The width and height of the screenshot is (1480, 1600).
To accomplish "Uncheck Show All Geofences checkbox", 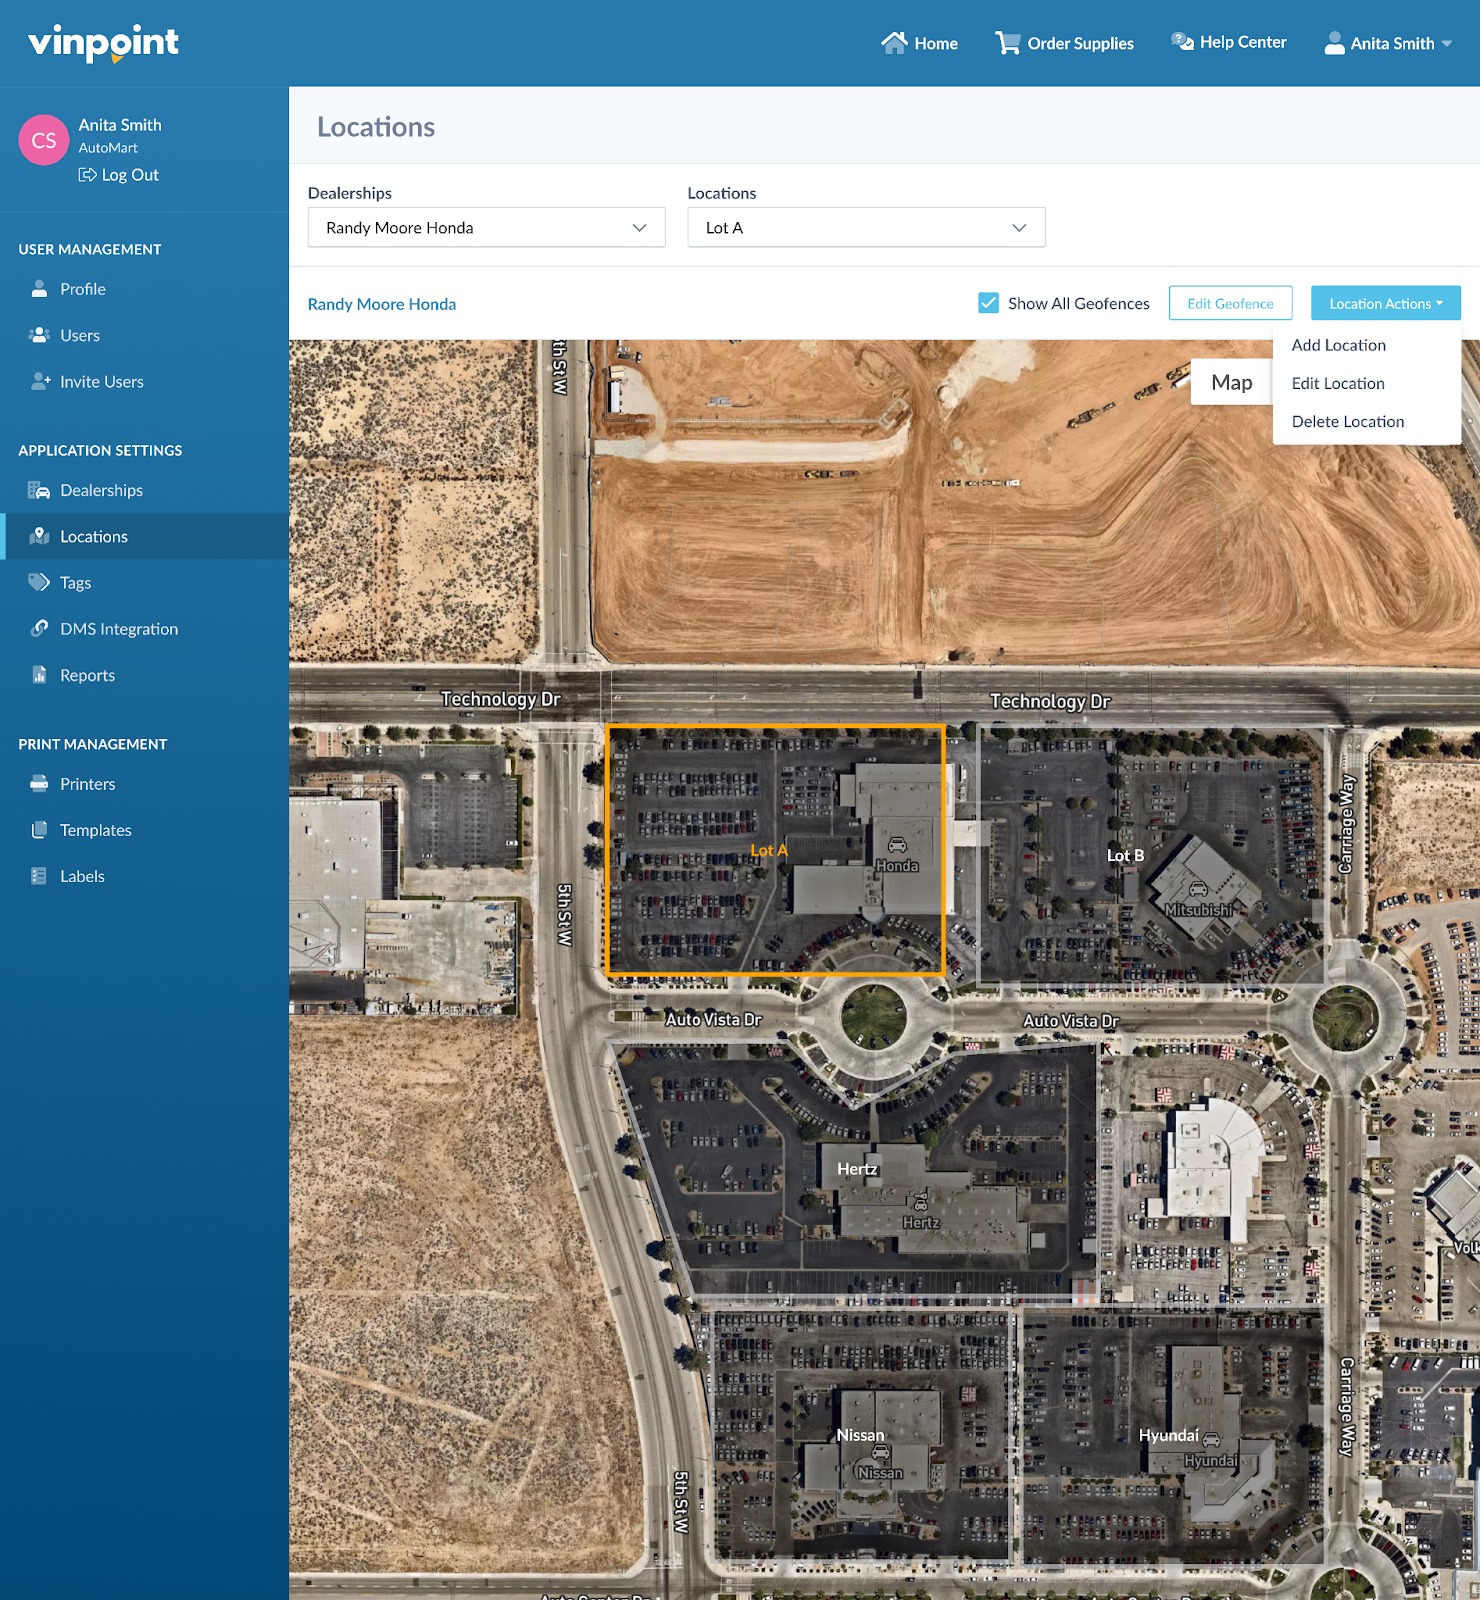I will 988,303.
